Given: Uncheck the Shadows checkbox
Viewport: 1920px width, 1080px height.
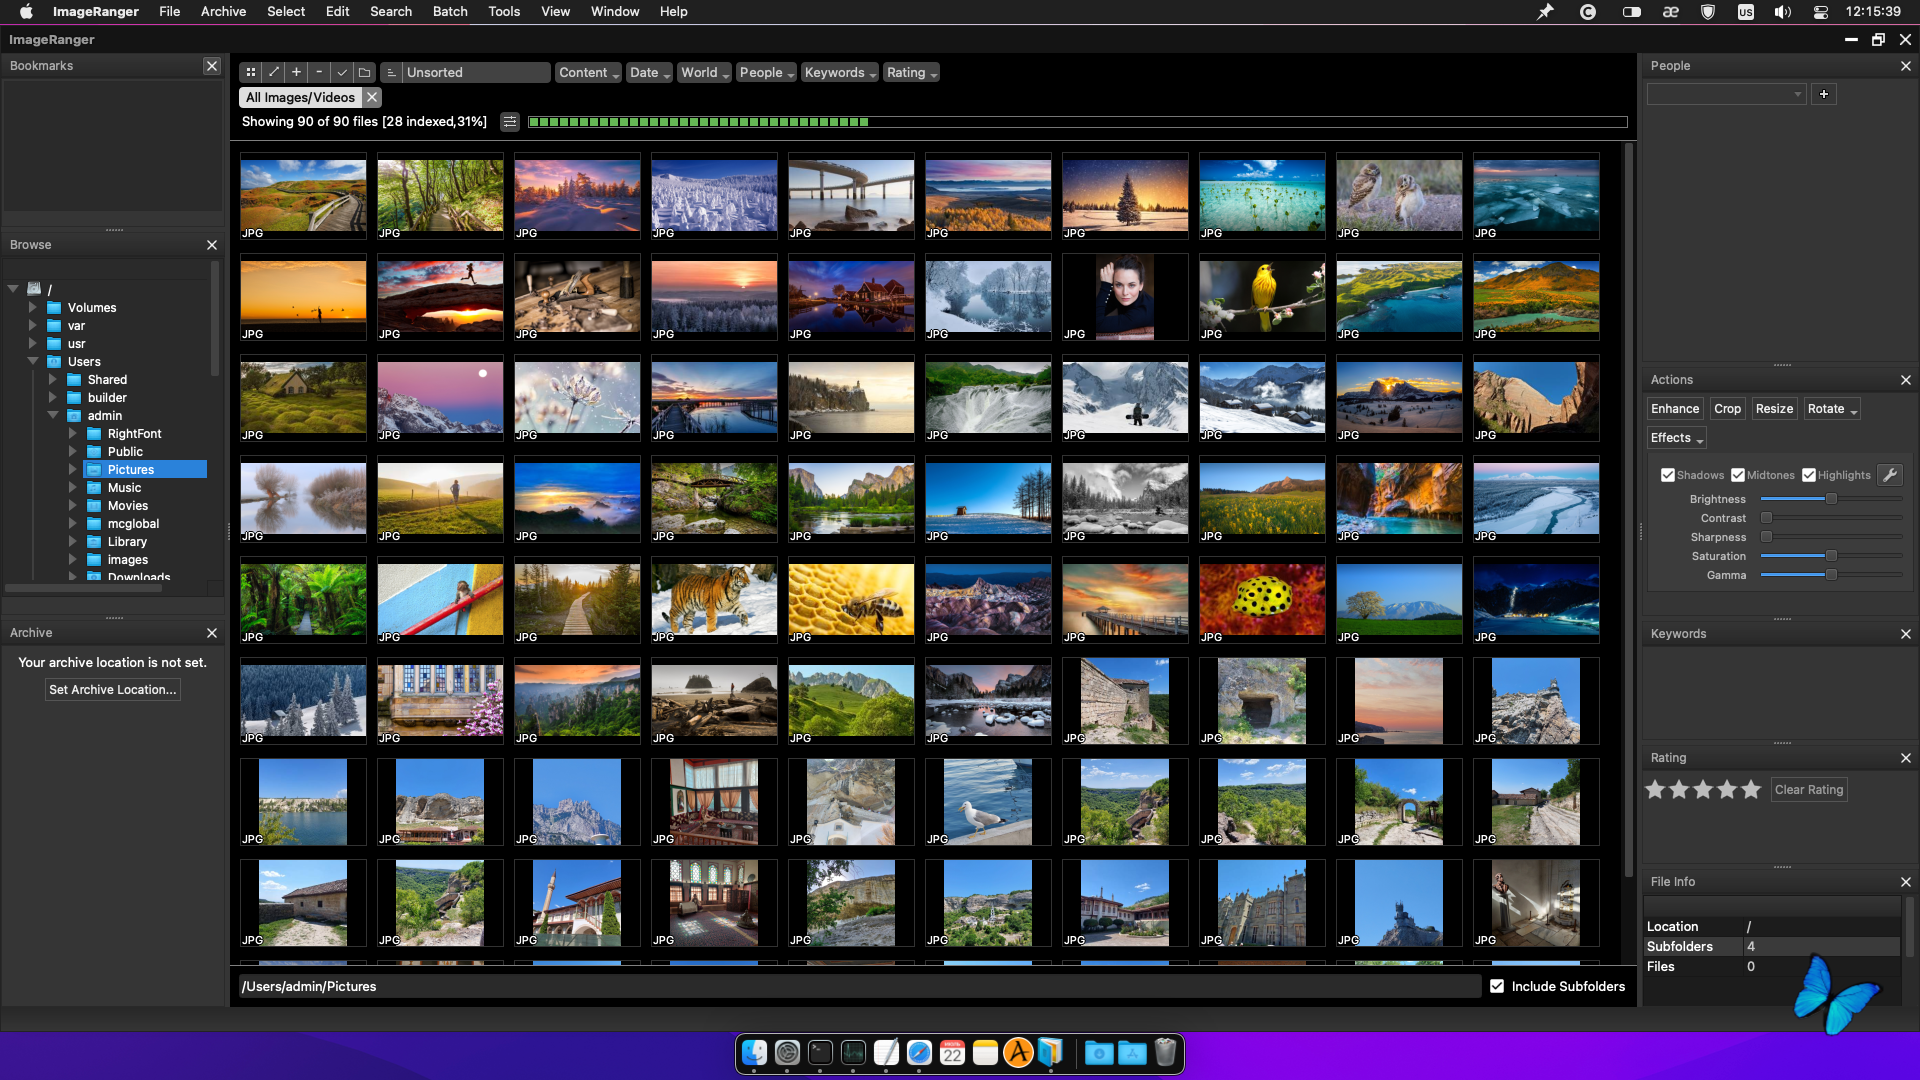Looking at the screenshot, I should (1667, 475).
